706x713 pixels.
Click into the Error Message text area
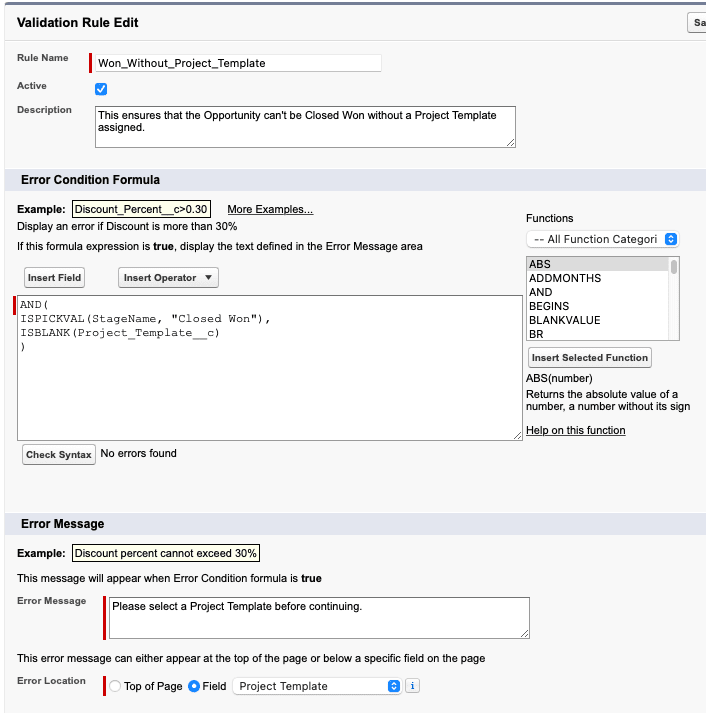(x=319, y=618)
